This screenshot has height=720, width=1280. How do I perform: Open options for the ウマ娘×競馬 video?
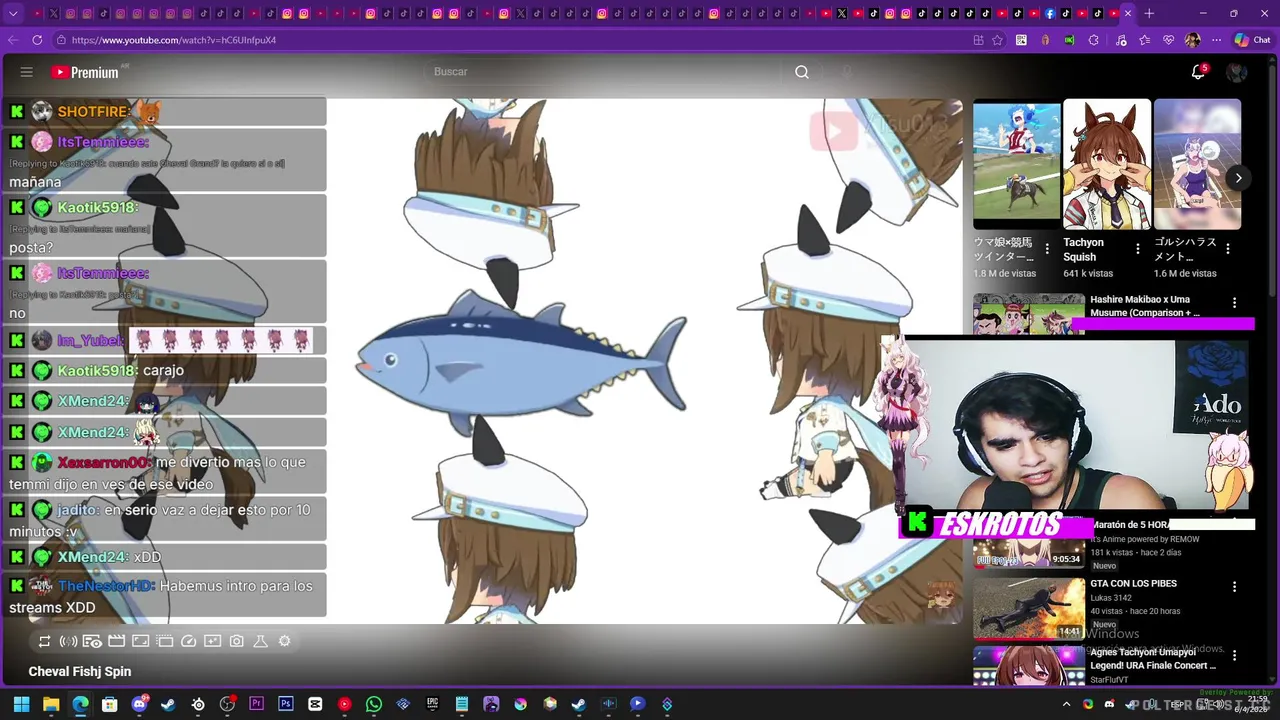pos(1047,249)
